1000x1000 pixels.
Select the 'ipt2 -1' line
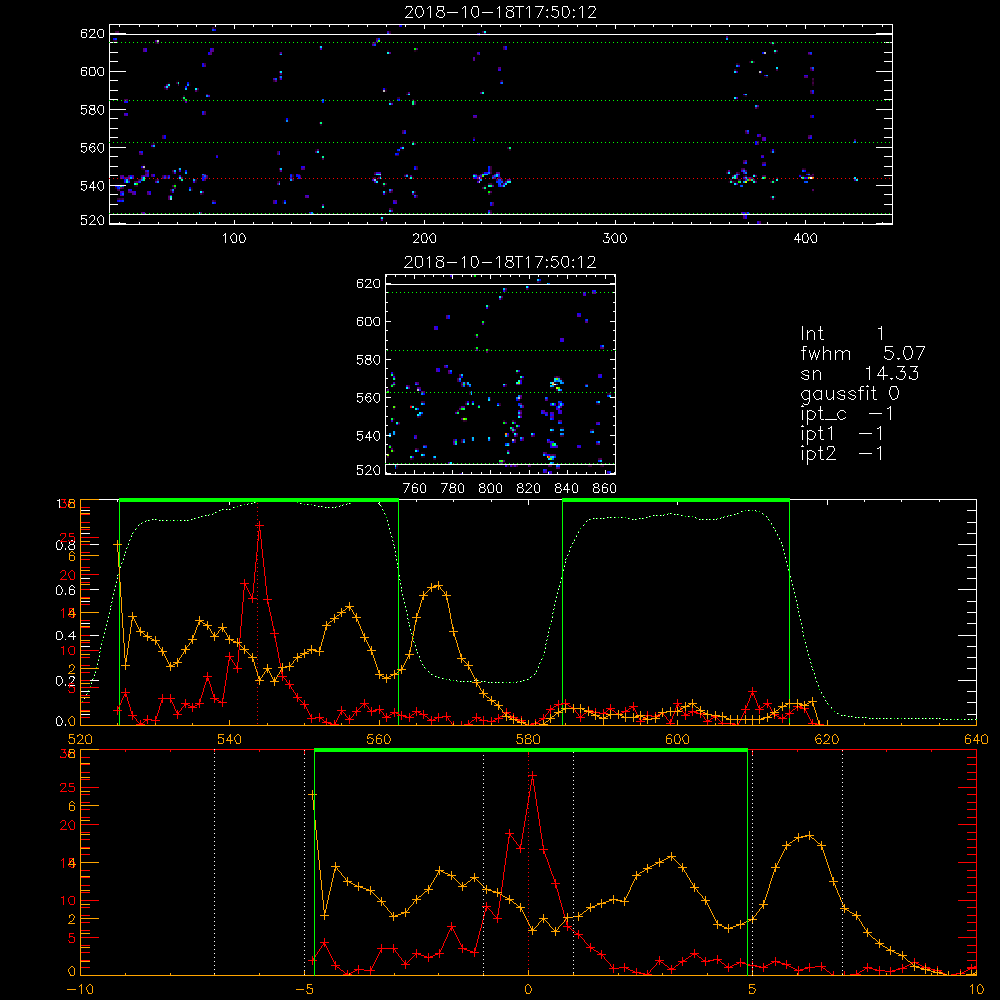click(x=842, y=453)
